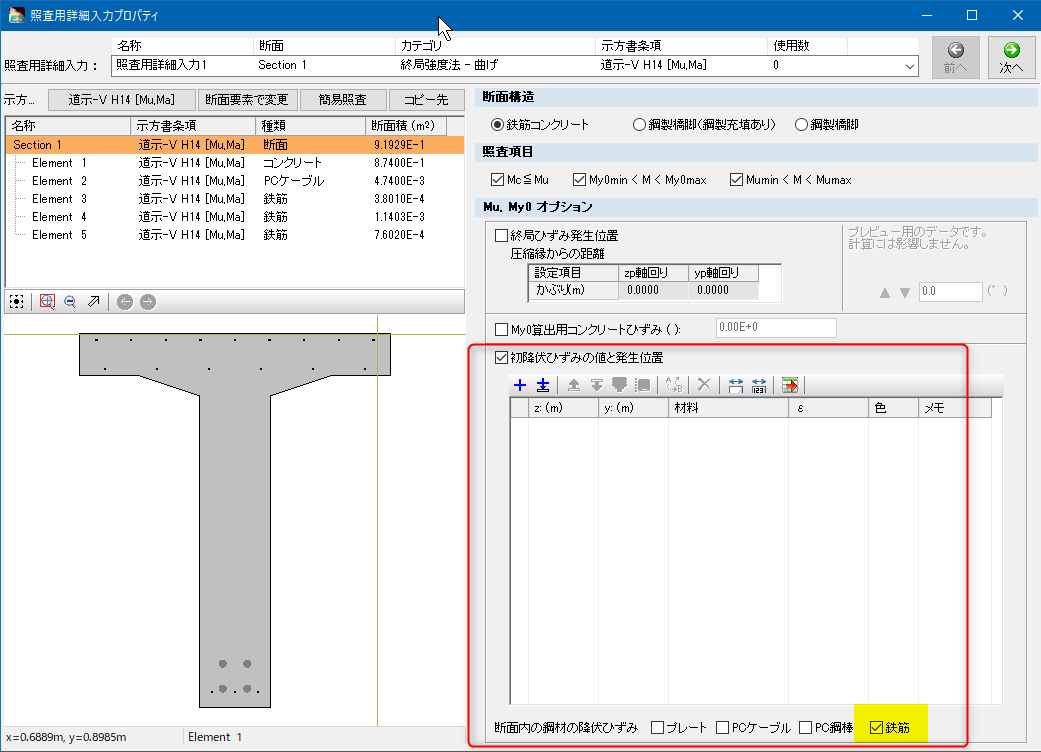Viewport: 1041px width, 752px height.
Task: Click the 簡易照査 button
Action: (342, 99)
